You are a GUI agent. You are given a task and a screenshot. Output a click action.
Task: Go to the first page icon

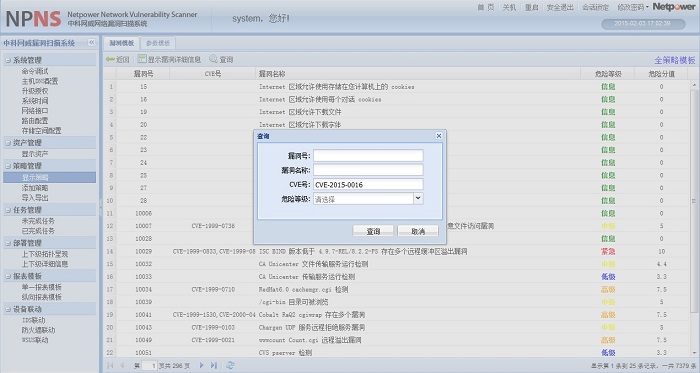pos(110,365)
